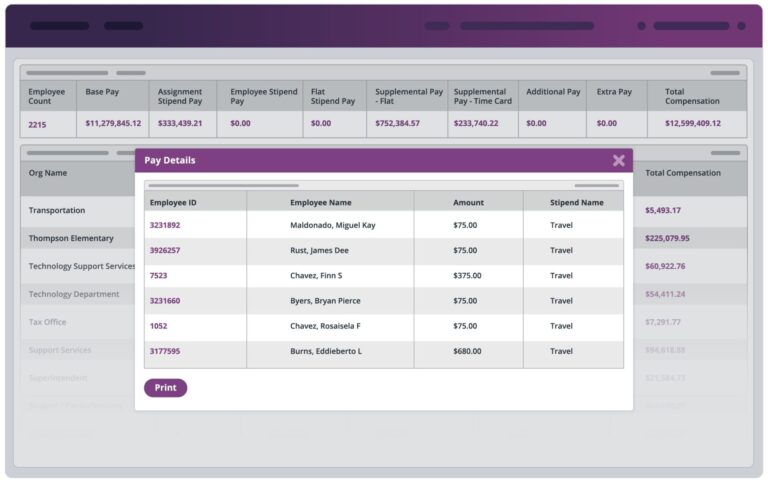Sort by Employee Name column header
768x482 pixels.
321,202
